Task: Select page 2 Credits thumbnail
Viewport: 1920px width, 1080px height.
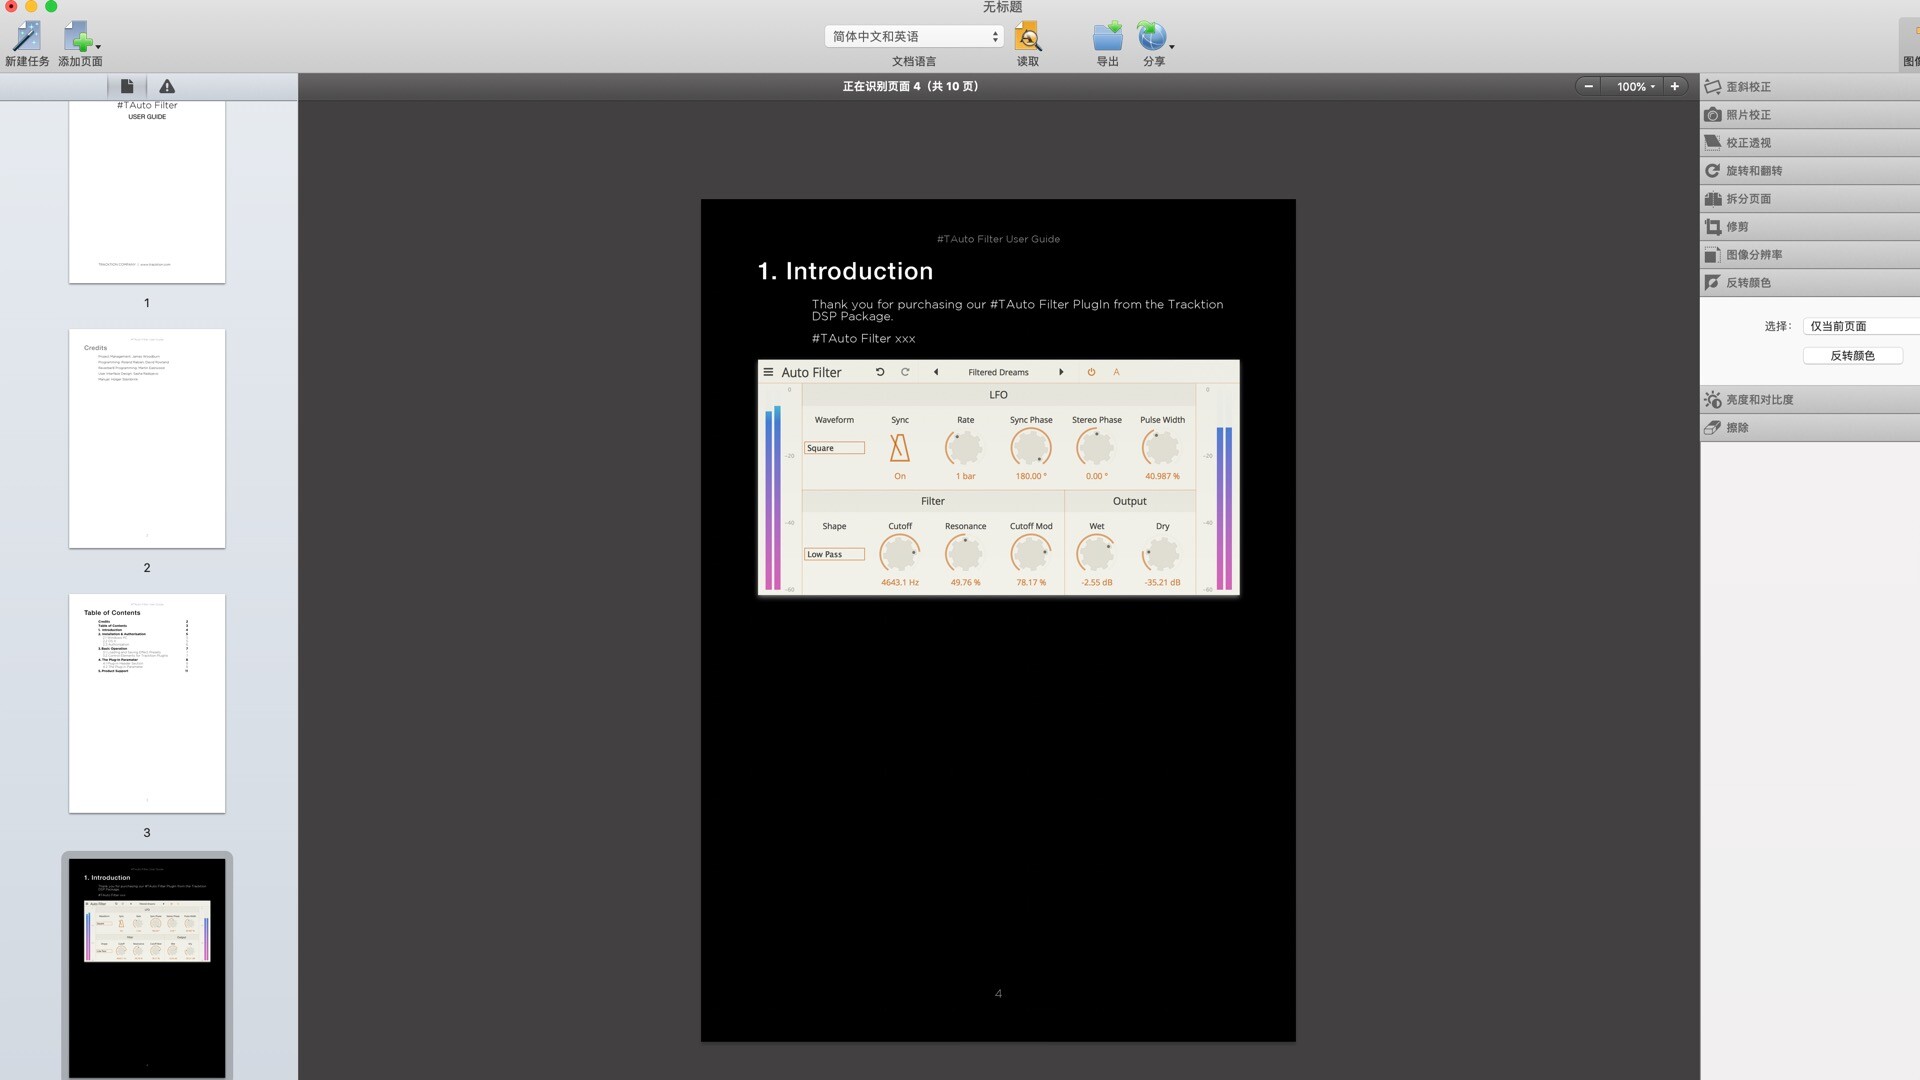Action: (x=147, y=438)
